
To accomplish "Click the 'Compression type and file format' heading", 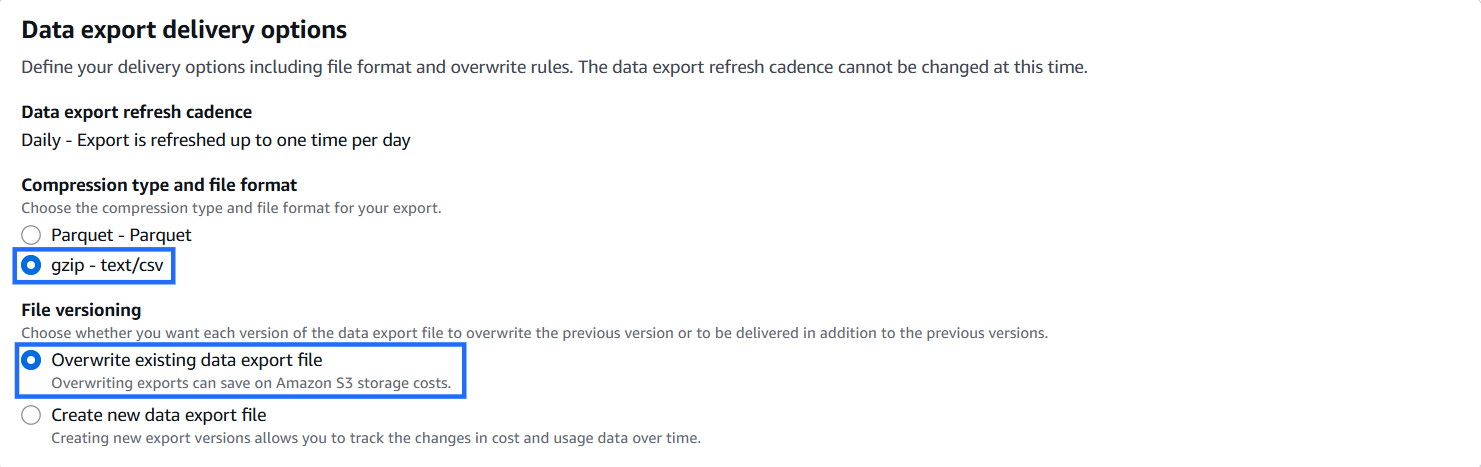I will 159,185.
